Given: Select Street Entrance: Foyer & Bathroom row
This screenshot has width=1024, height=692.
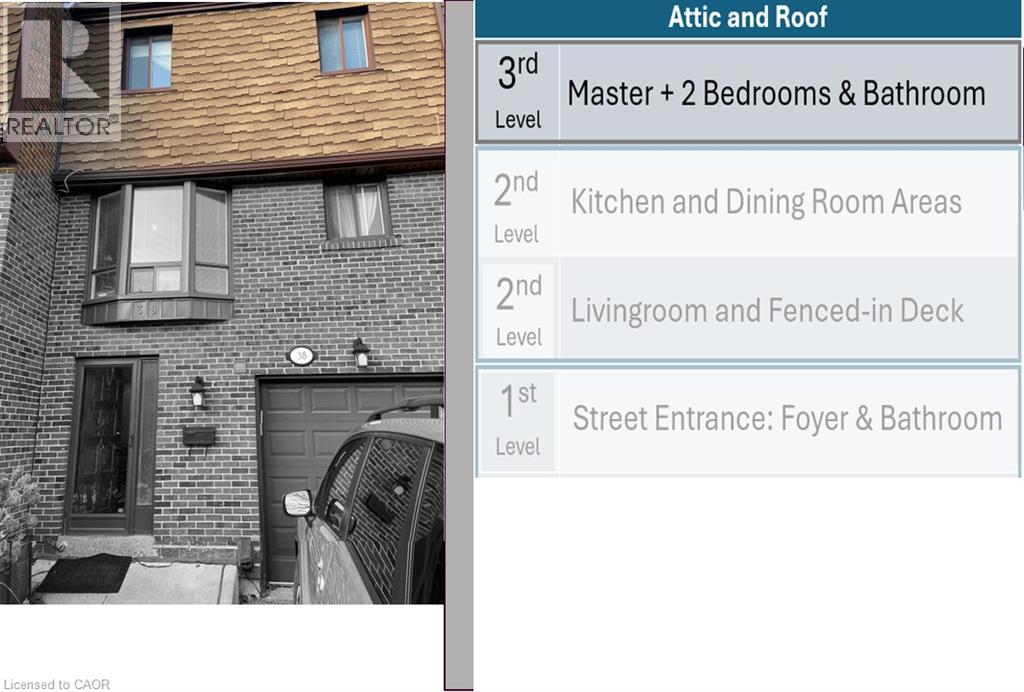Looking at the screenshot, I should click(x=748, y=421).
